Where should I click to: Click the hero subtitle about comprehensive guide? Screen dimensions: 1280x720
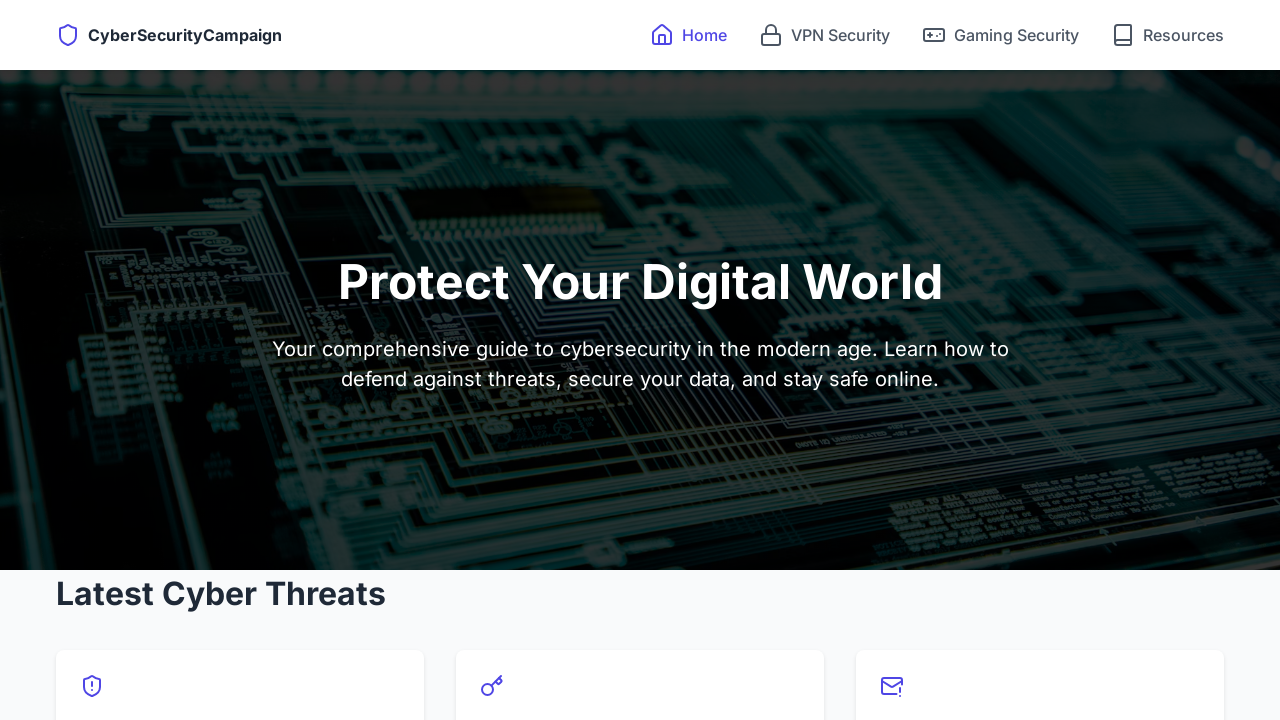click(x=640, y=364)
